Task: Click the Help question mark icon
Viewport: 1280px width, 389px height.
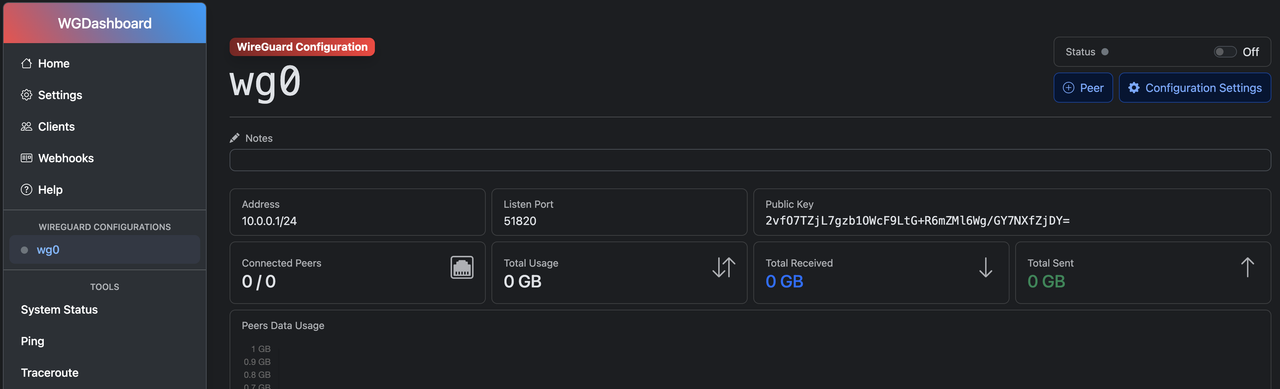Action: tap(27, 190)
